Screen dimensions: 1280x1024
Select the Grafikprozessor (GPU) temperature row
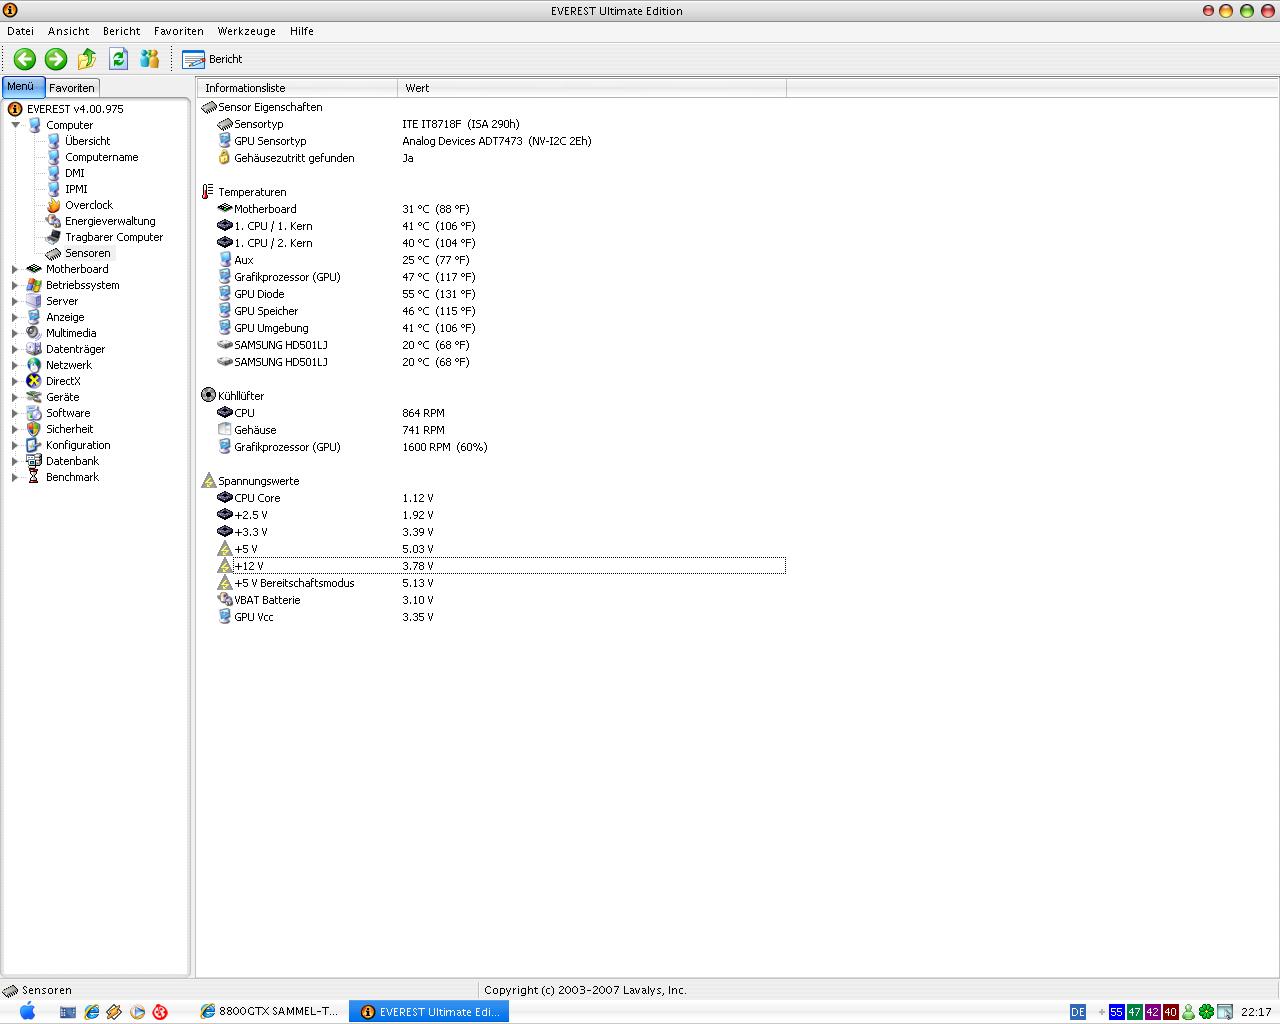pyautogui.click(x=500, y=277)
